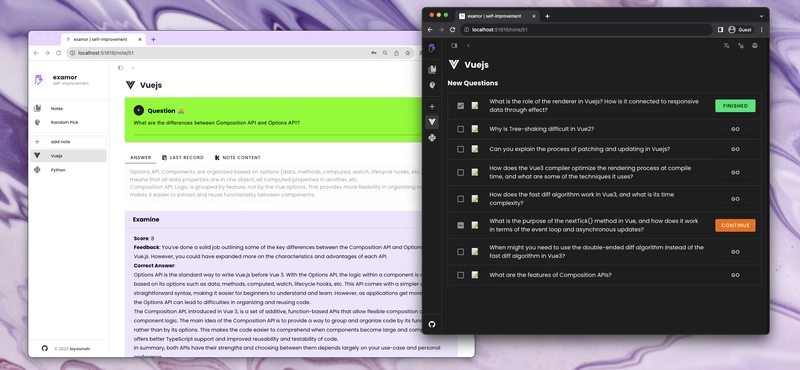Viewport: 800px width, 370px height.
Task: Toggle the sidebar panel icon in light window
Action: tap(120, 67)
